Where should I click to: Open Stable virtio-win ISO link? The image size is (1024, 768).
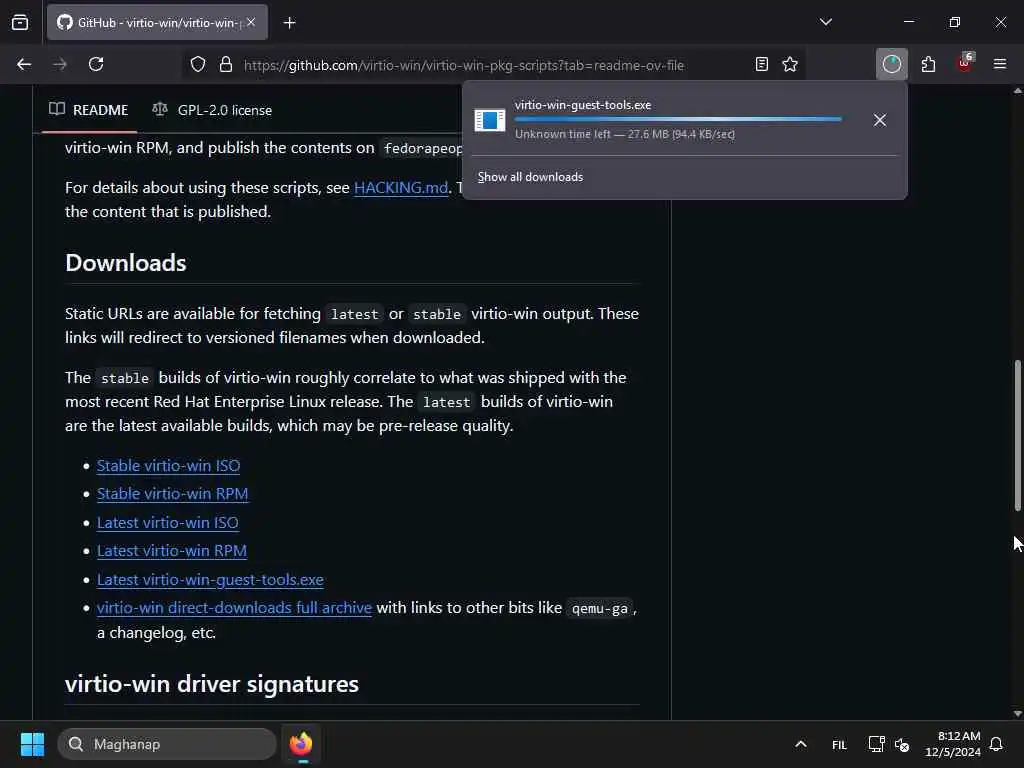click(168, 466)
